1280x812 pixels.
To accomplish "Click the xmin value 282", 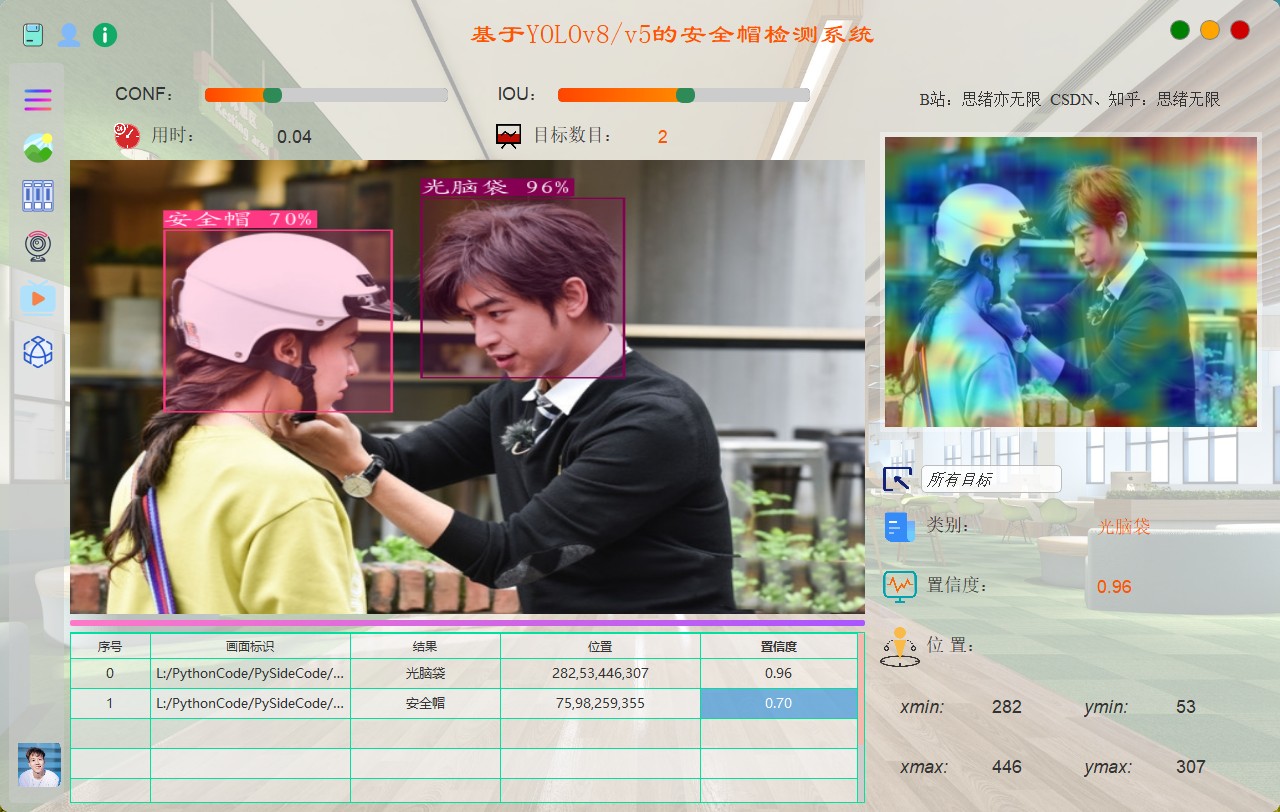I will pyautogui.click(x=1007, y=707).
